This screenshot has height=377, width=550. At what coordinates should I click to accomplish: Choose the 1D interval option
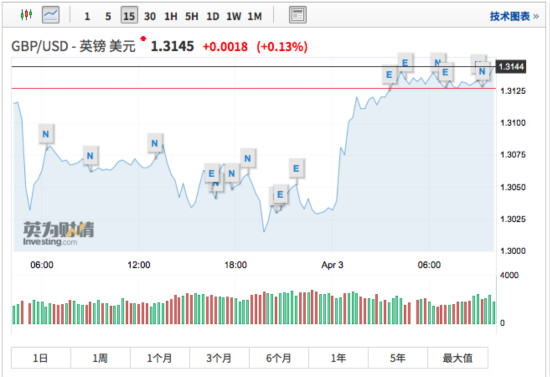pos(213,16)
